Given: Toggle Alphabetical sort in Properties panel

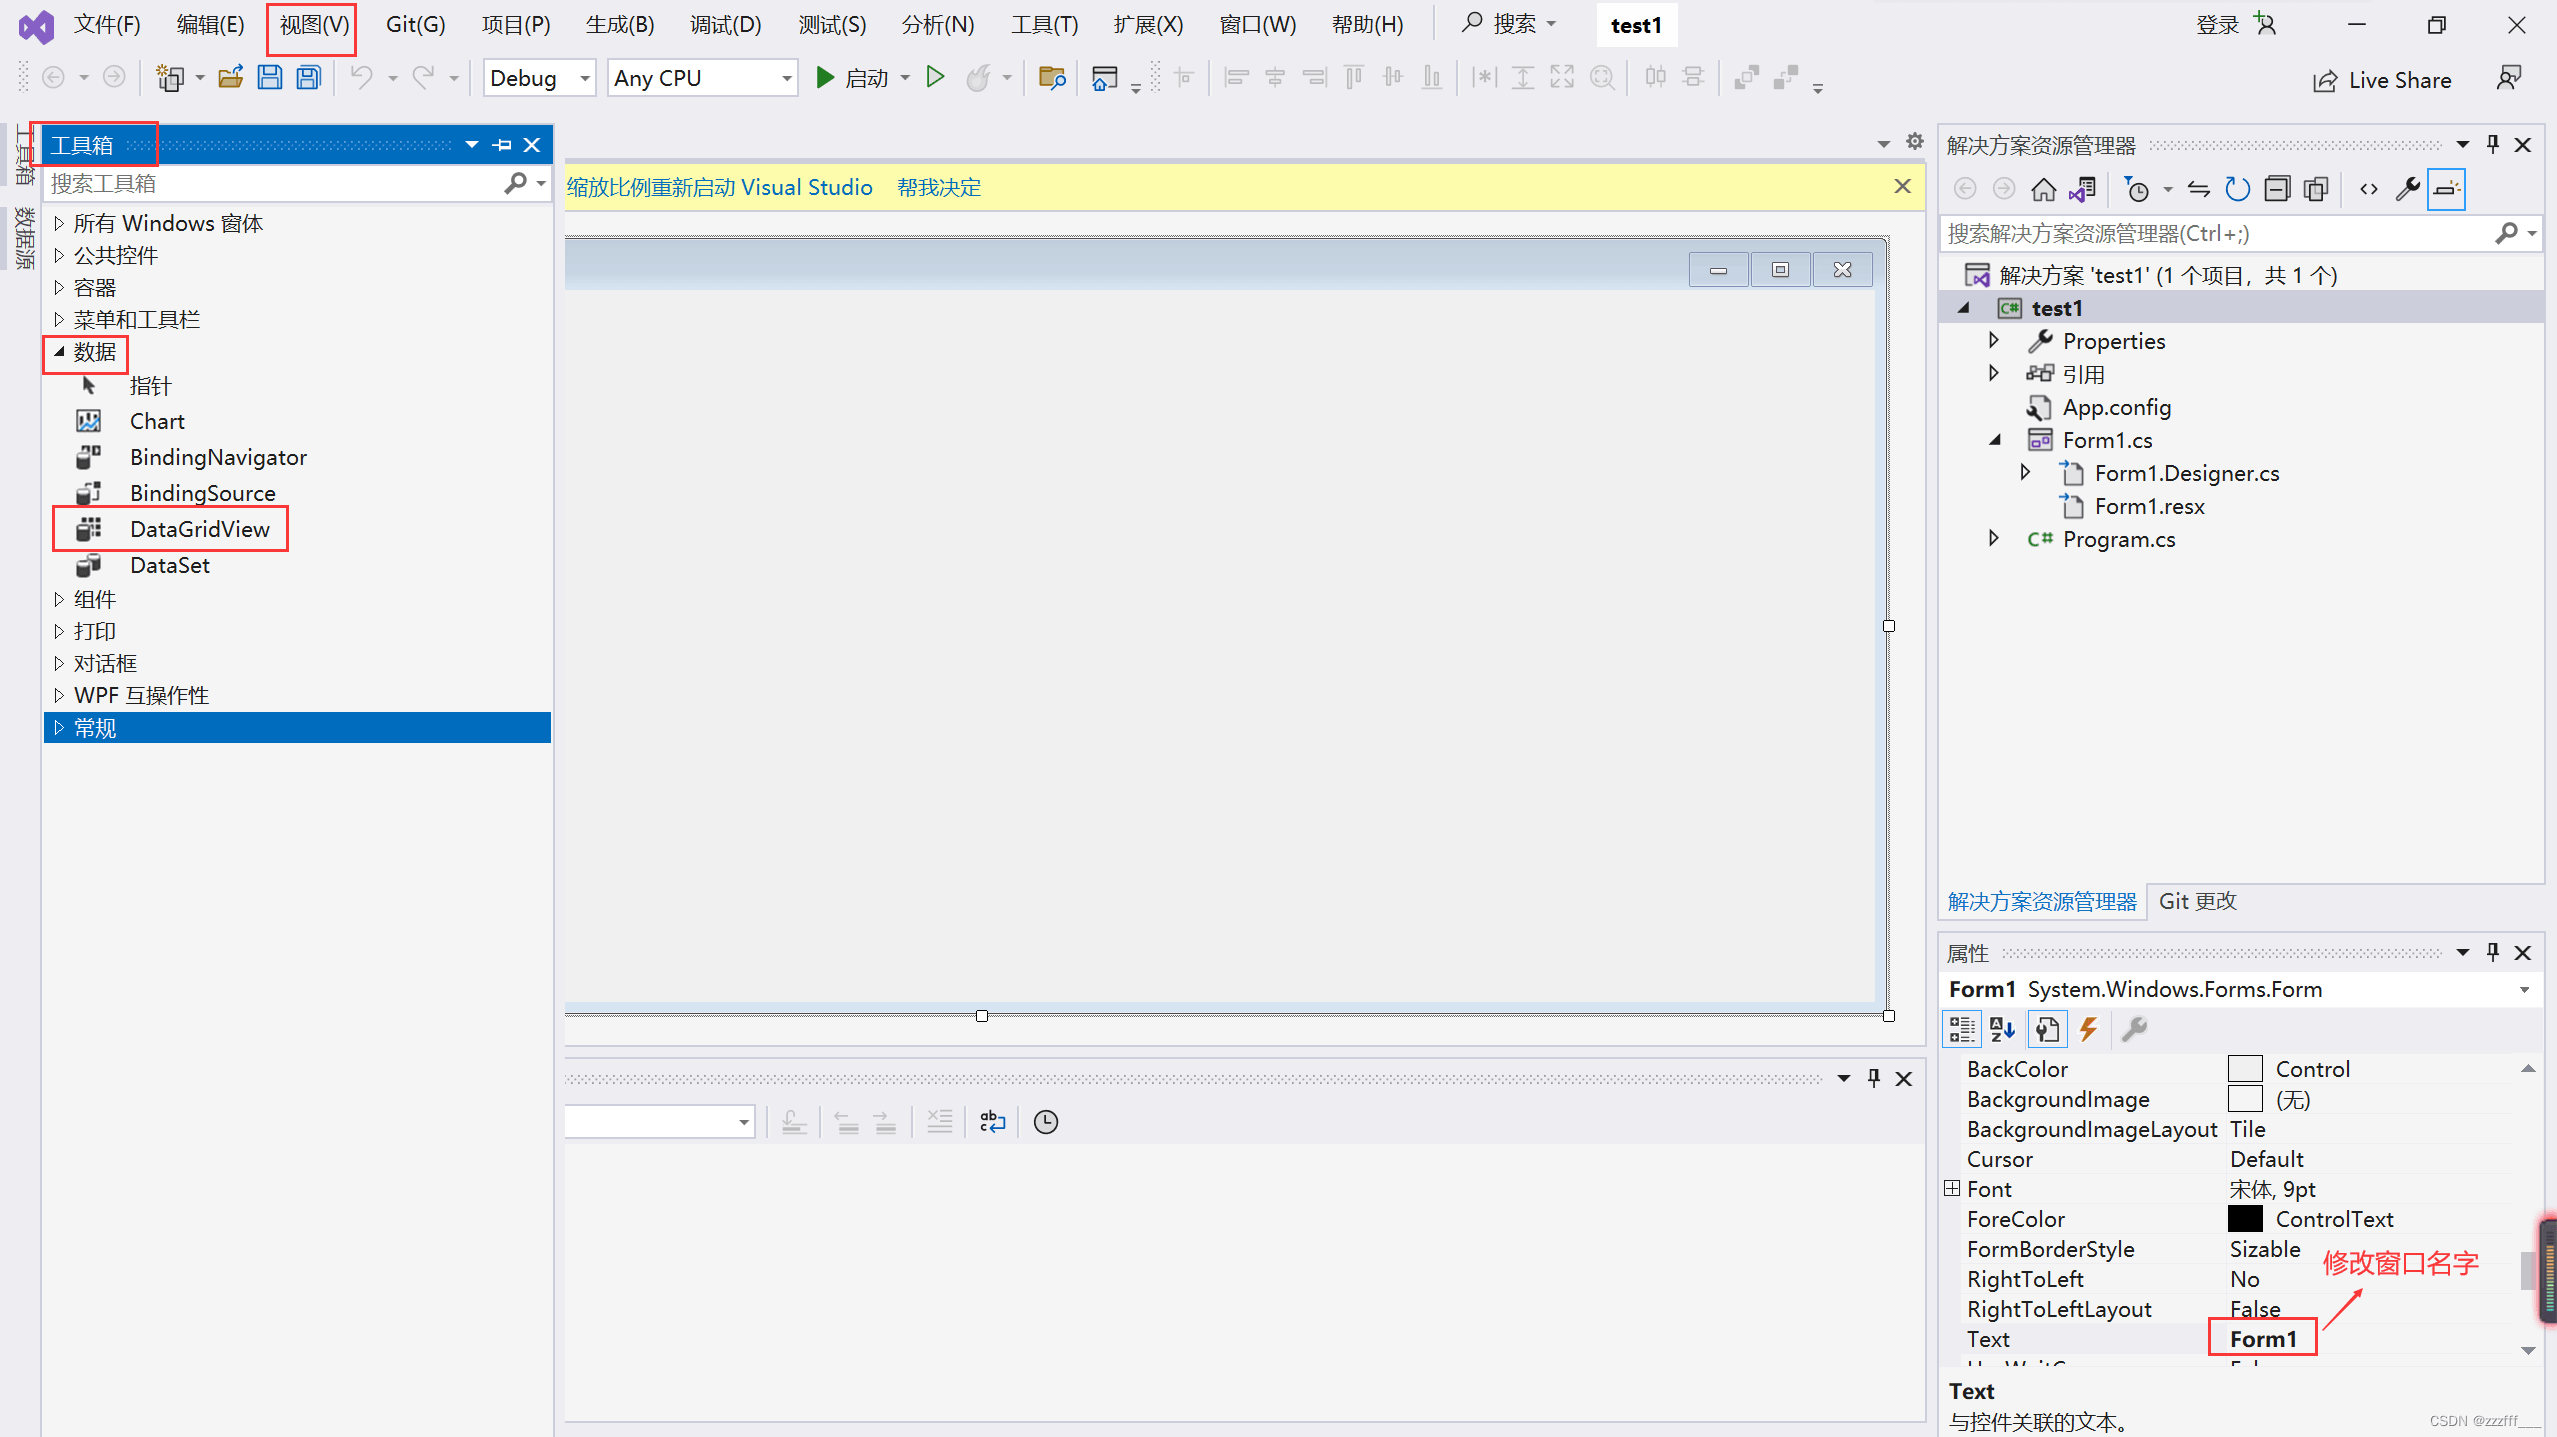Looking at the screenshot, I should tap(2002, 1029).
